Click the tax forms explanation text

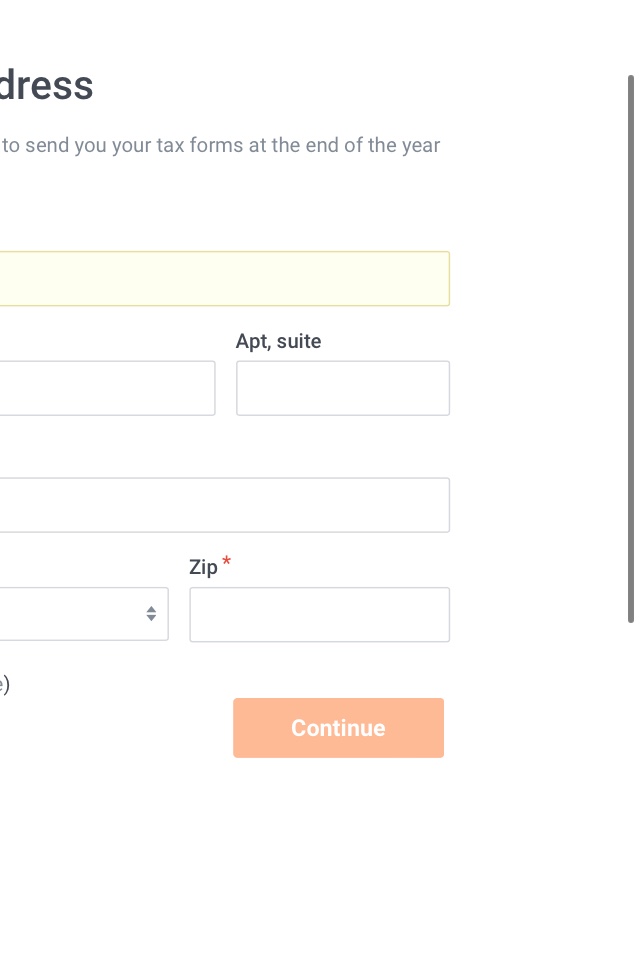220,145
